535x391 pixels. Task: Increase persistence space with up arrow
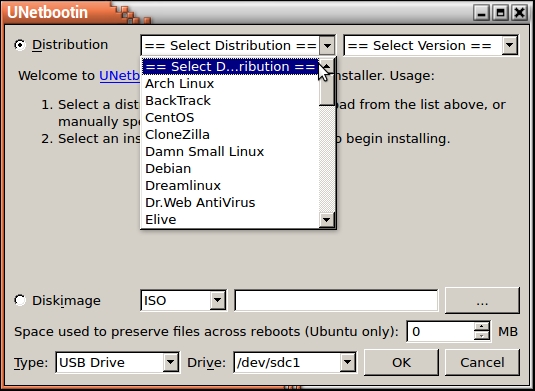click(x=482, y=327)
